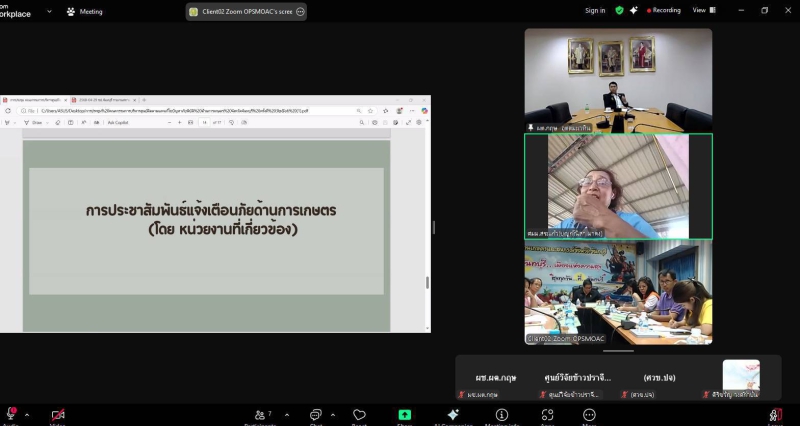Close the first tab in shared browser

[x=65, y=100]
